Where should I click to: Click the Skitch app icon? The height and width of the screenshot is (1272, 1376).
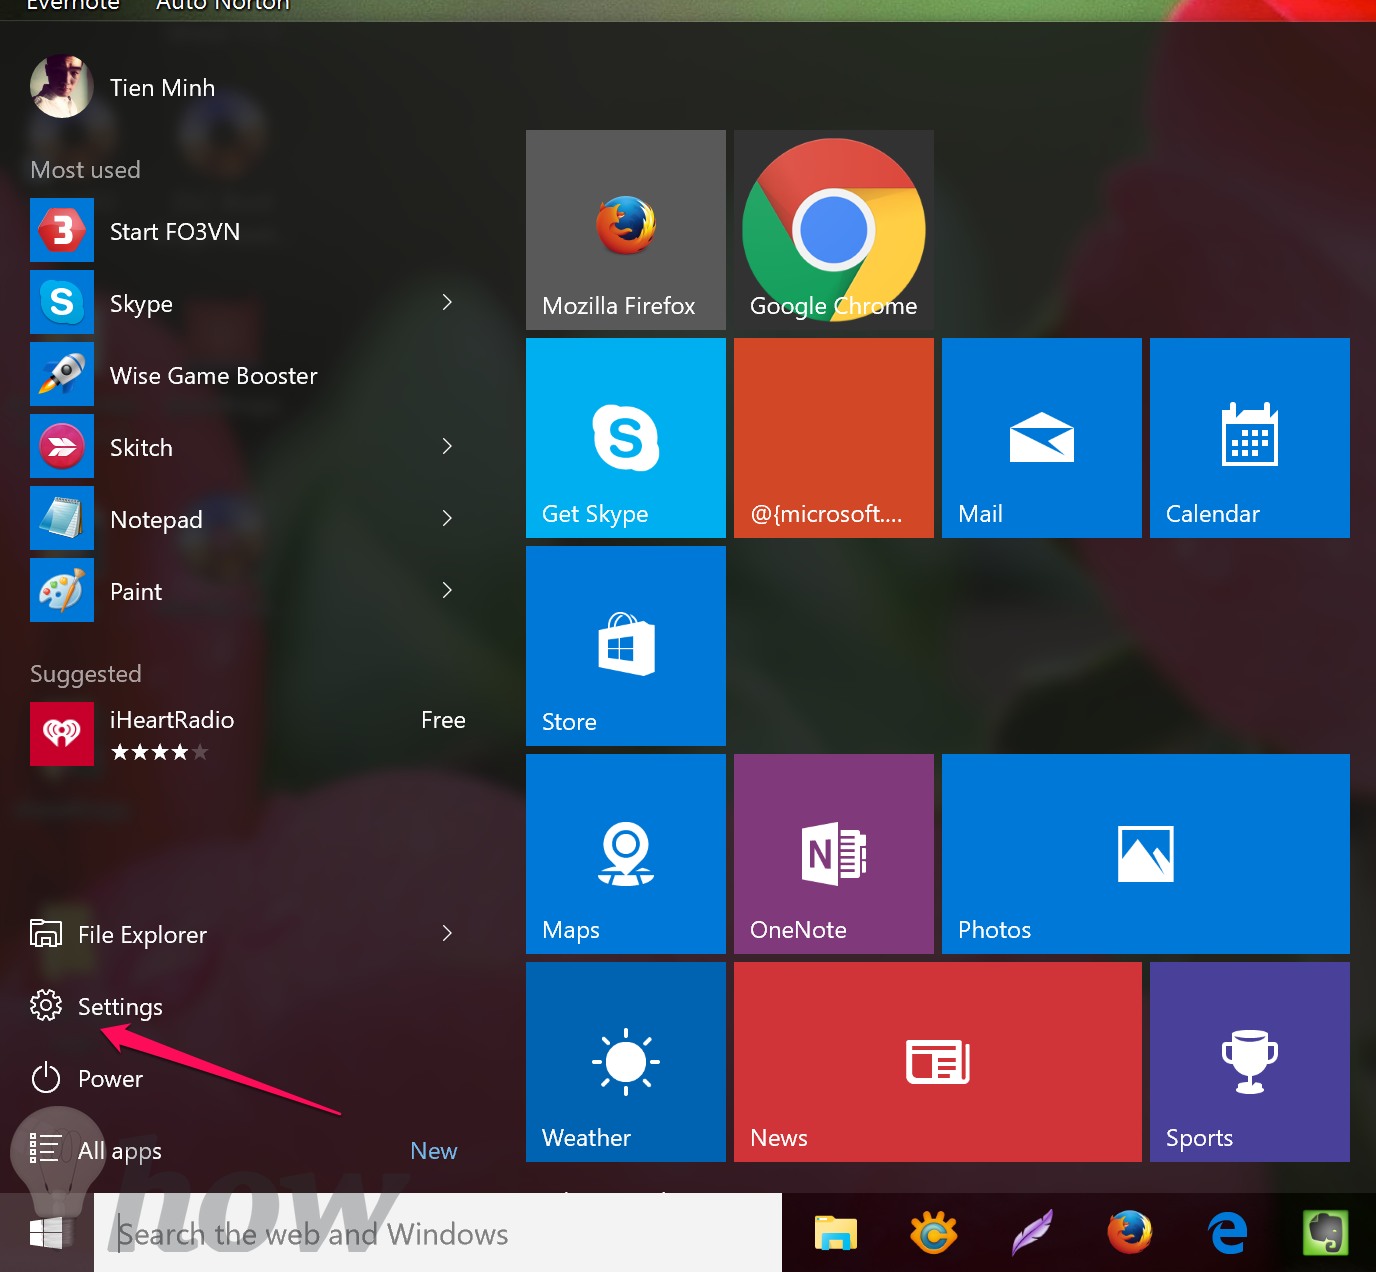[62, 446]
